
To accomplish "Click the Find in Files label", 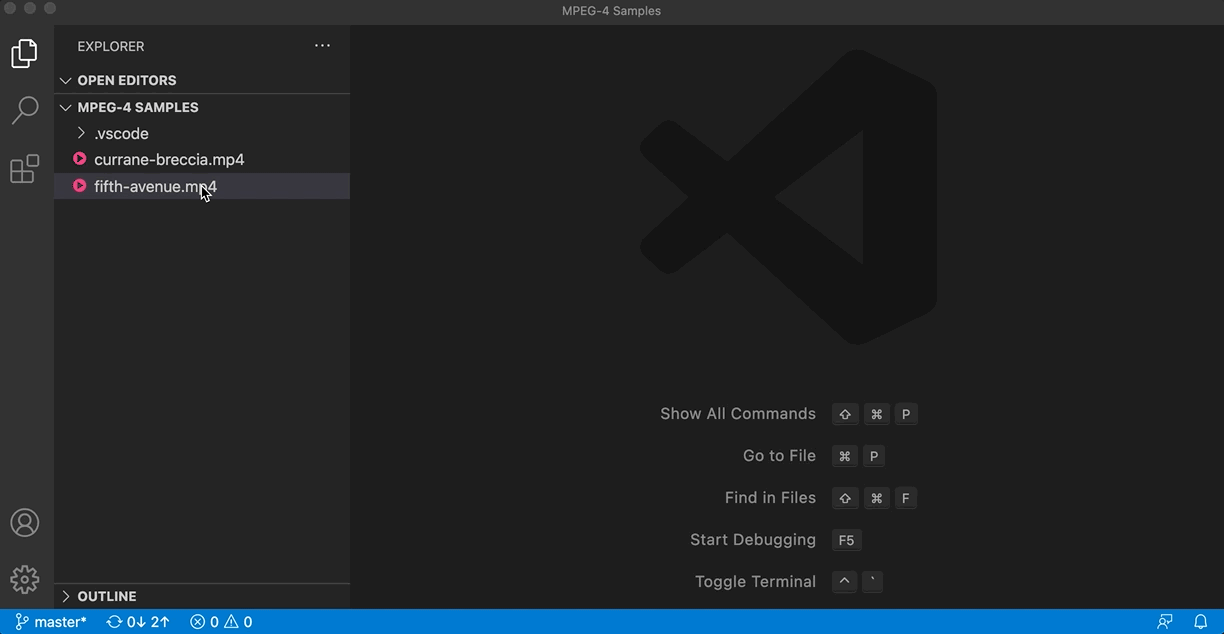I will [770, 498].
